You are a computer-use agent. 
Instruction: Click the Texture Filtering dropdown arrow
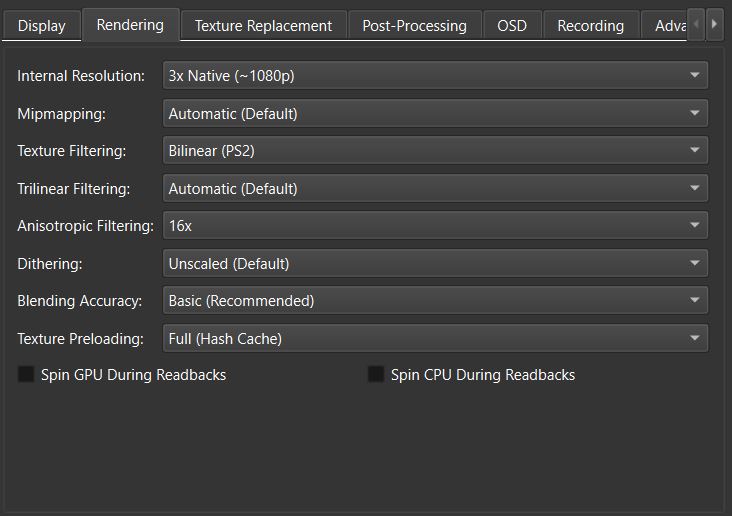pyautogui.click(x=695, y=150)
